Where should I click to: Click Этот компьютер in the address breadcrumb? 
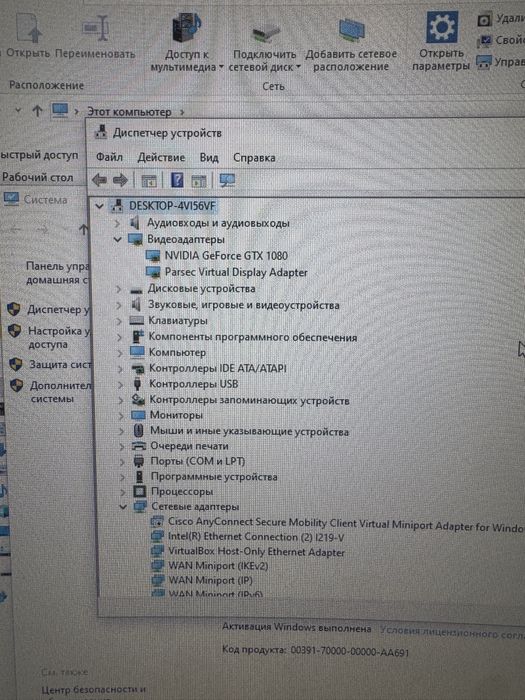pos(129,112)
